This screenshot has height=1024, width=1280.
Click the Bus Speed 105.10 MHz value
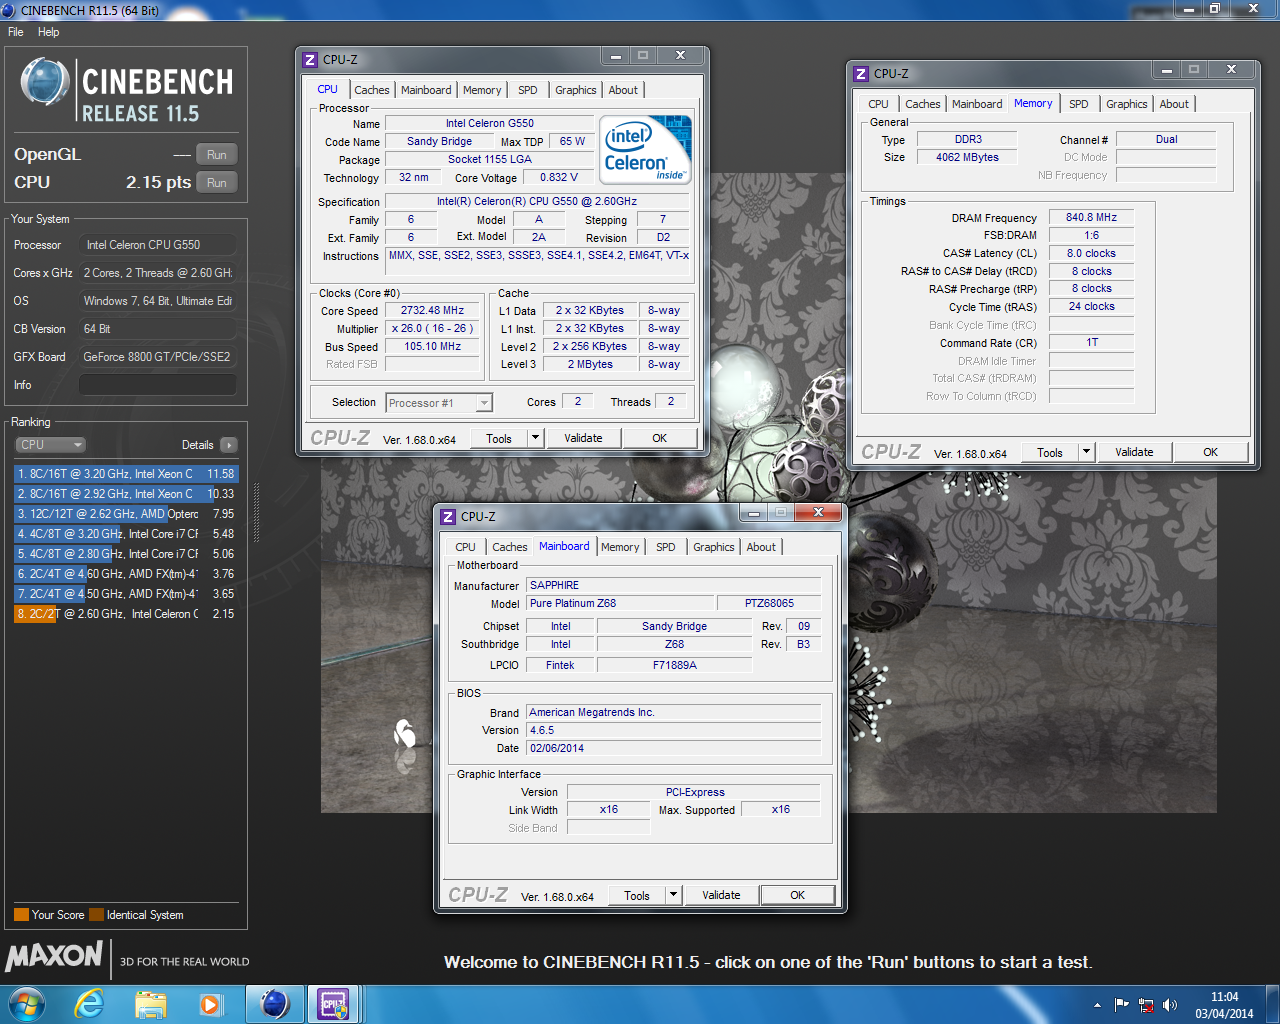click(432, 347)
